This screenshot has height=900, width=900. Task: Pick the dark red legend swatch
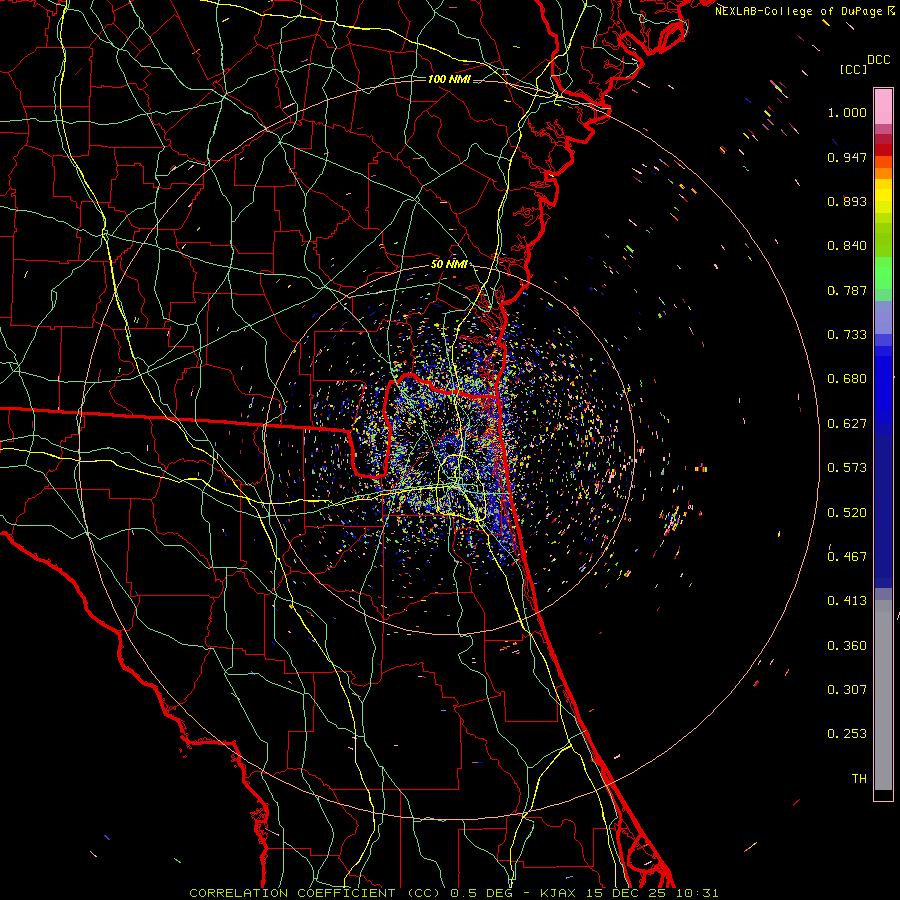click(x=883, y=150)
